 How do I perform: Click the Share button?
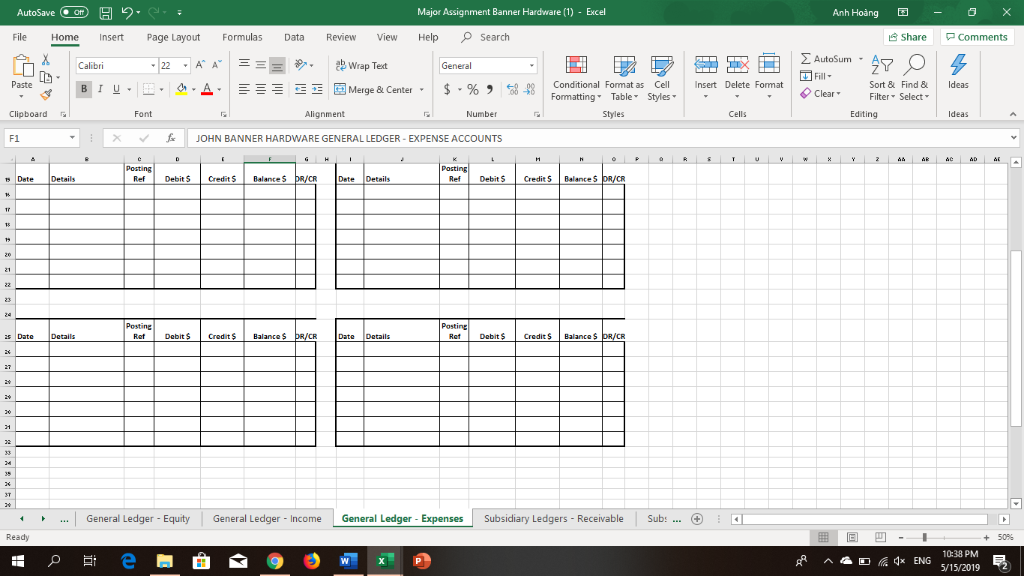click(906, 36)
